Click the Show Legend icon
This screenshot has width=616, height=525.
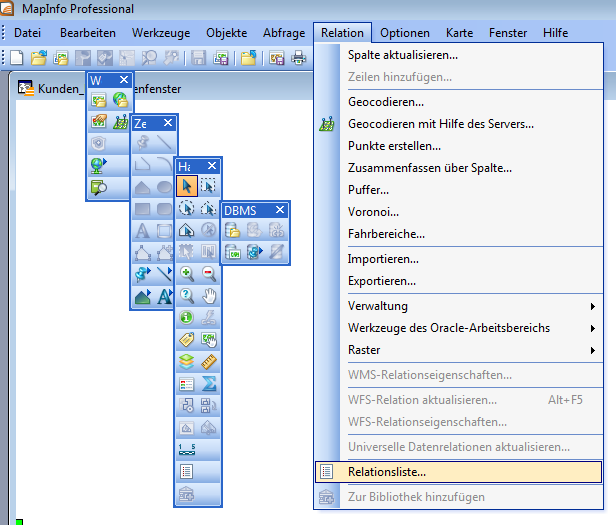click(187, 384)
